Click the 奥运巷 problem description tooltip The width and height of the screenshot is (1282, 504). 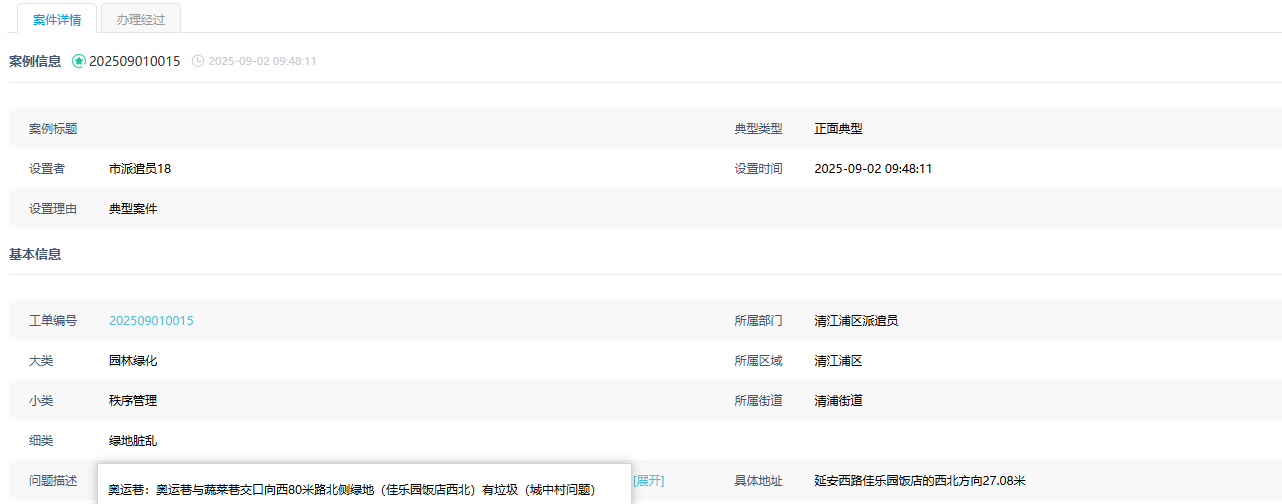pos(352,490)
